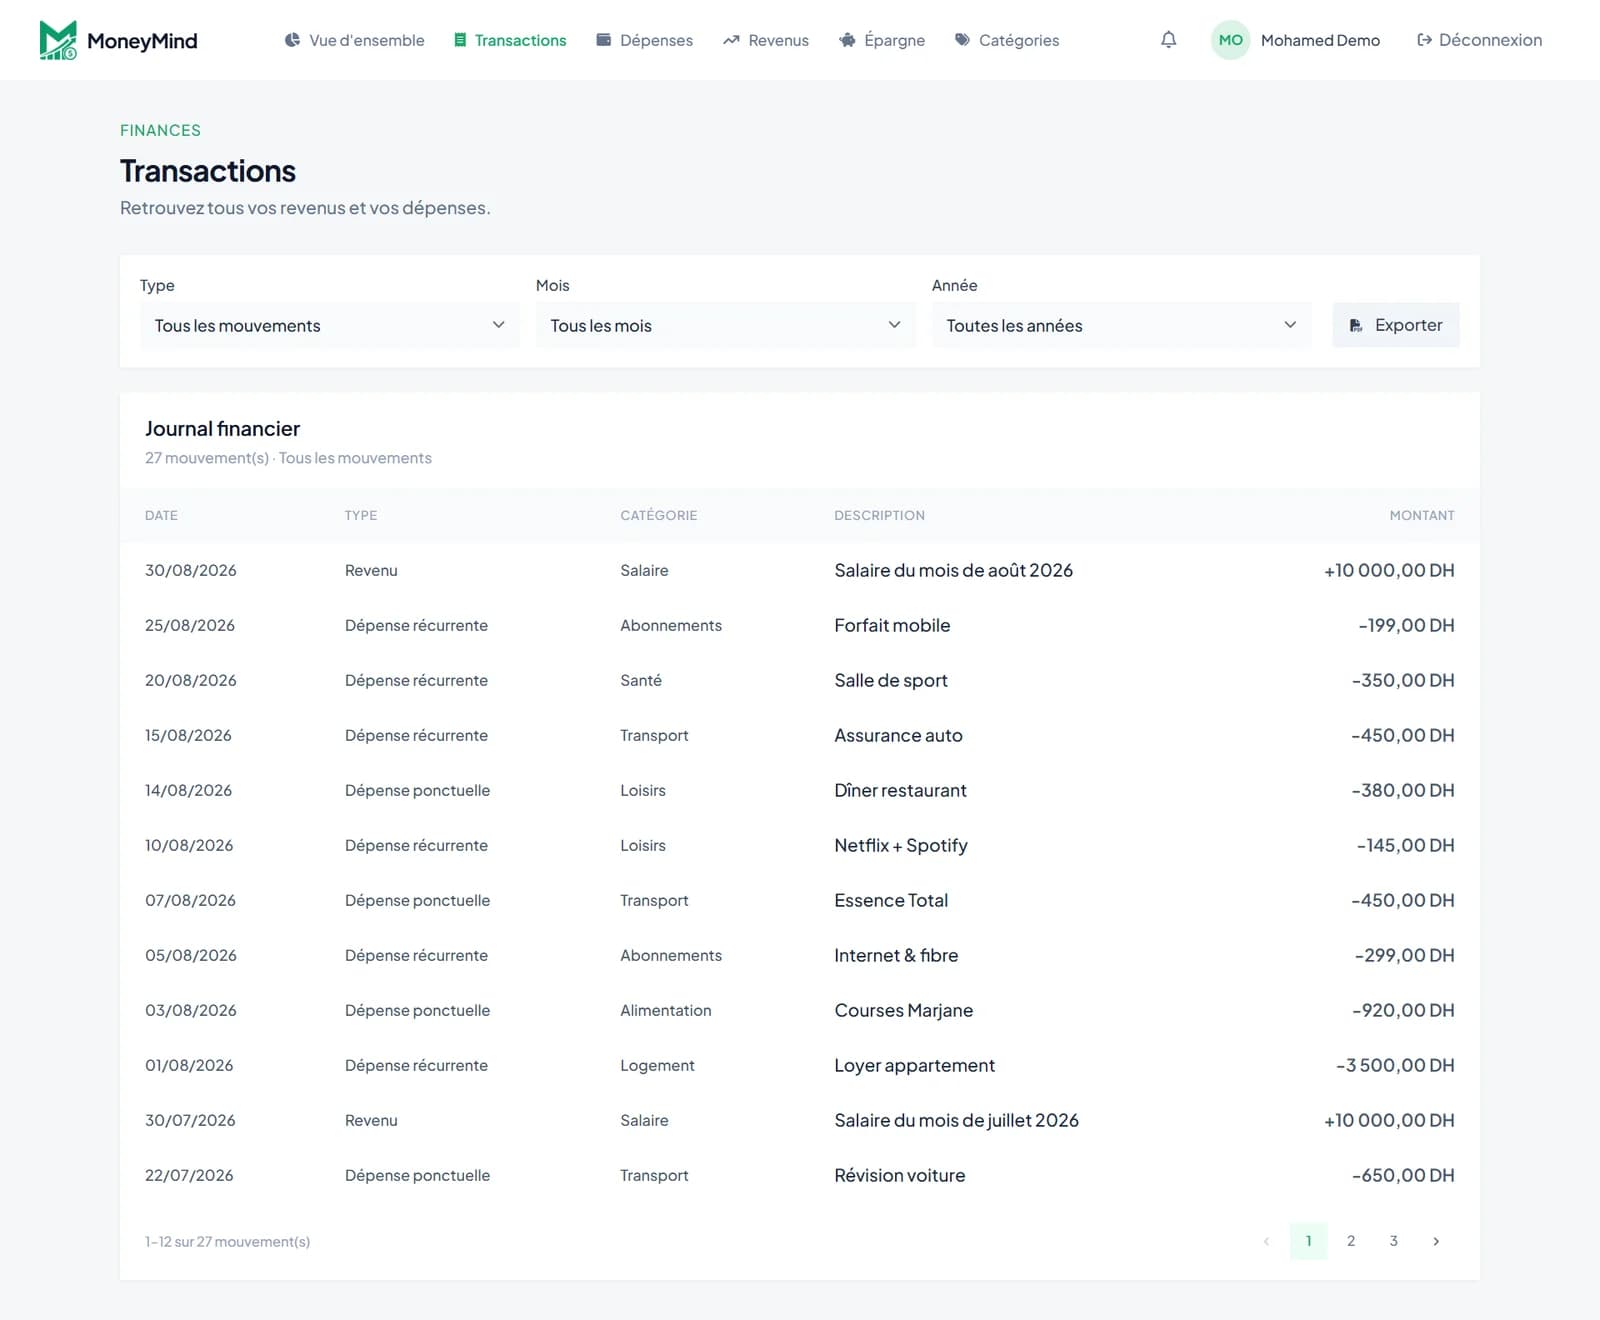This screenshot has height=1320, width=1600.
Task: Click the CATÉGORIE column header
Action: coord(659,515)
